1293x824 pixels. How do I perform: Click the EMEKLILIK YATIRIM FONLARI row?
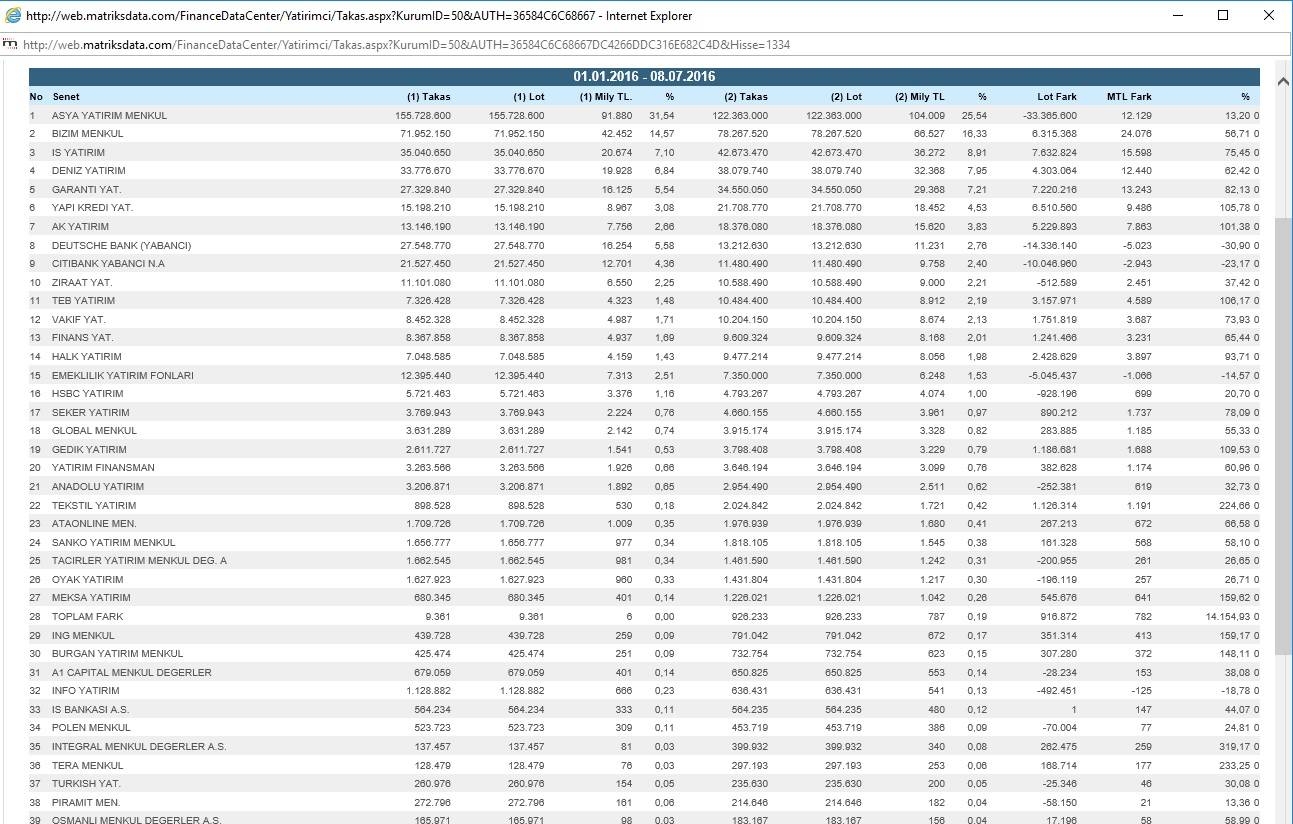[122, 376]
